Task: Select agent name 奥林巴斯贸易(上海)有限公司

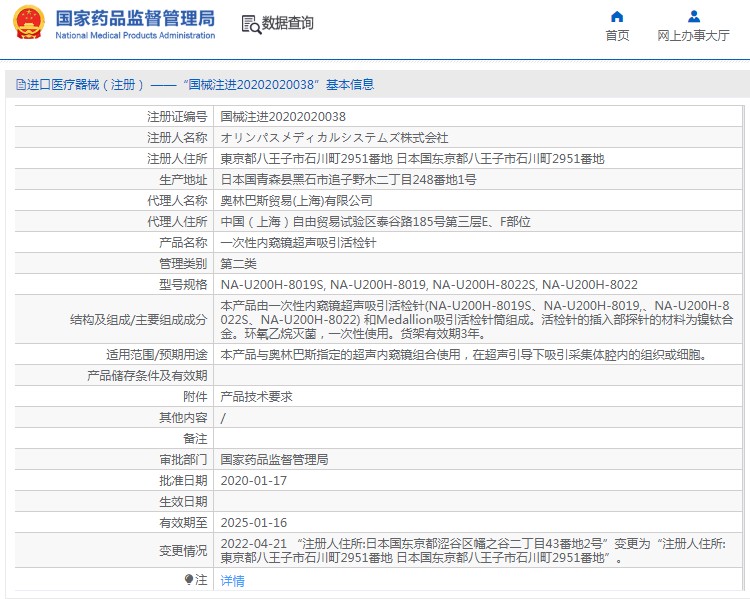Action: (297, 201)
